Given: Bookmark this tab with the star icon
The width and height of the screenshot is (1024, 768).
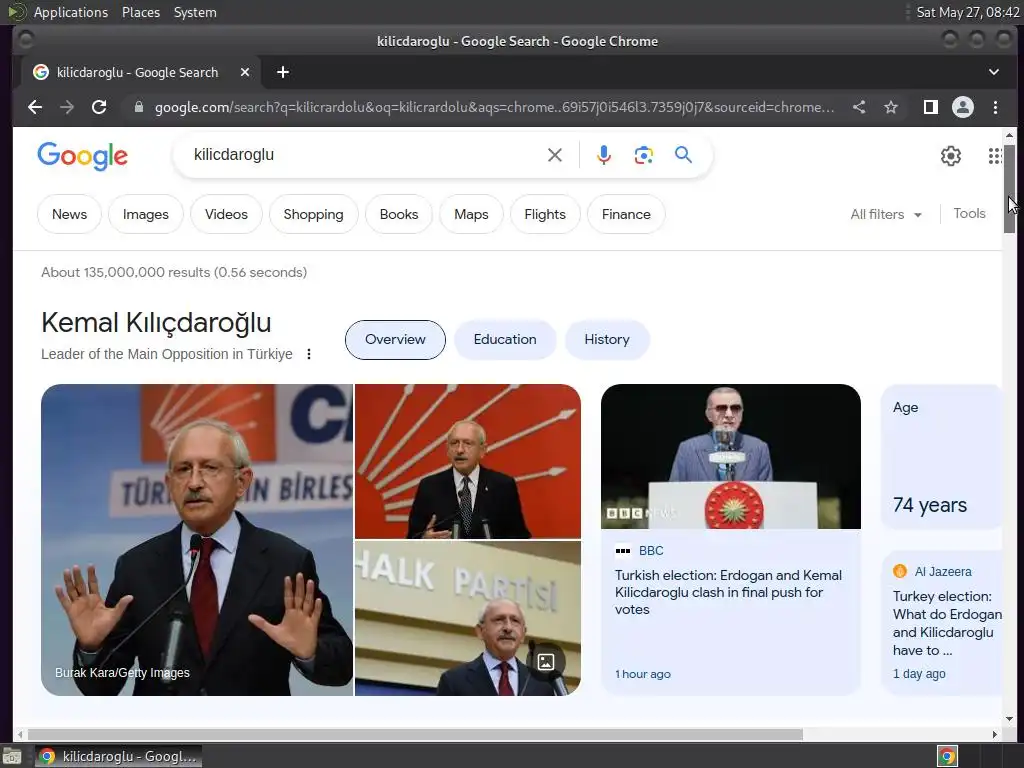Looking at the screenshot, I should click(891, 107).
